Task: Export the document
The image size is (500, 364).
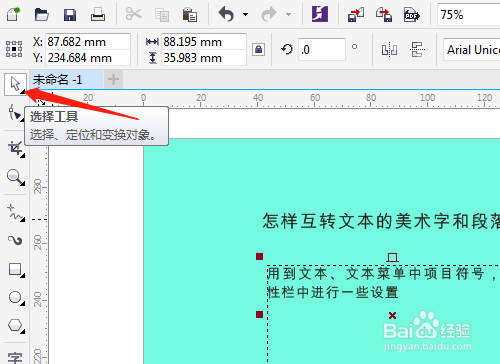Action: (384, 15)
